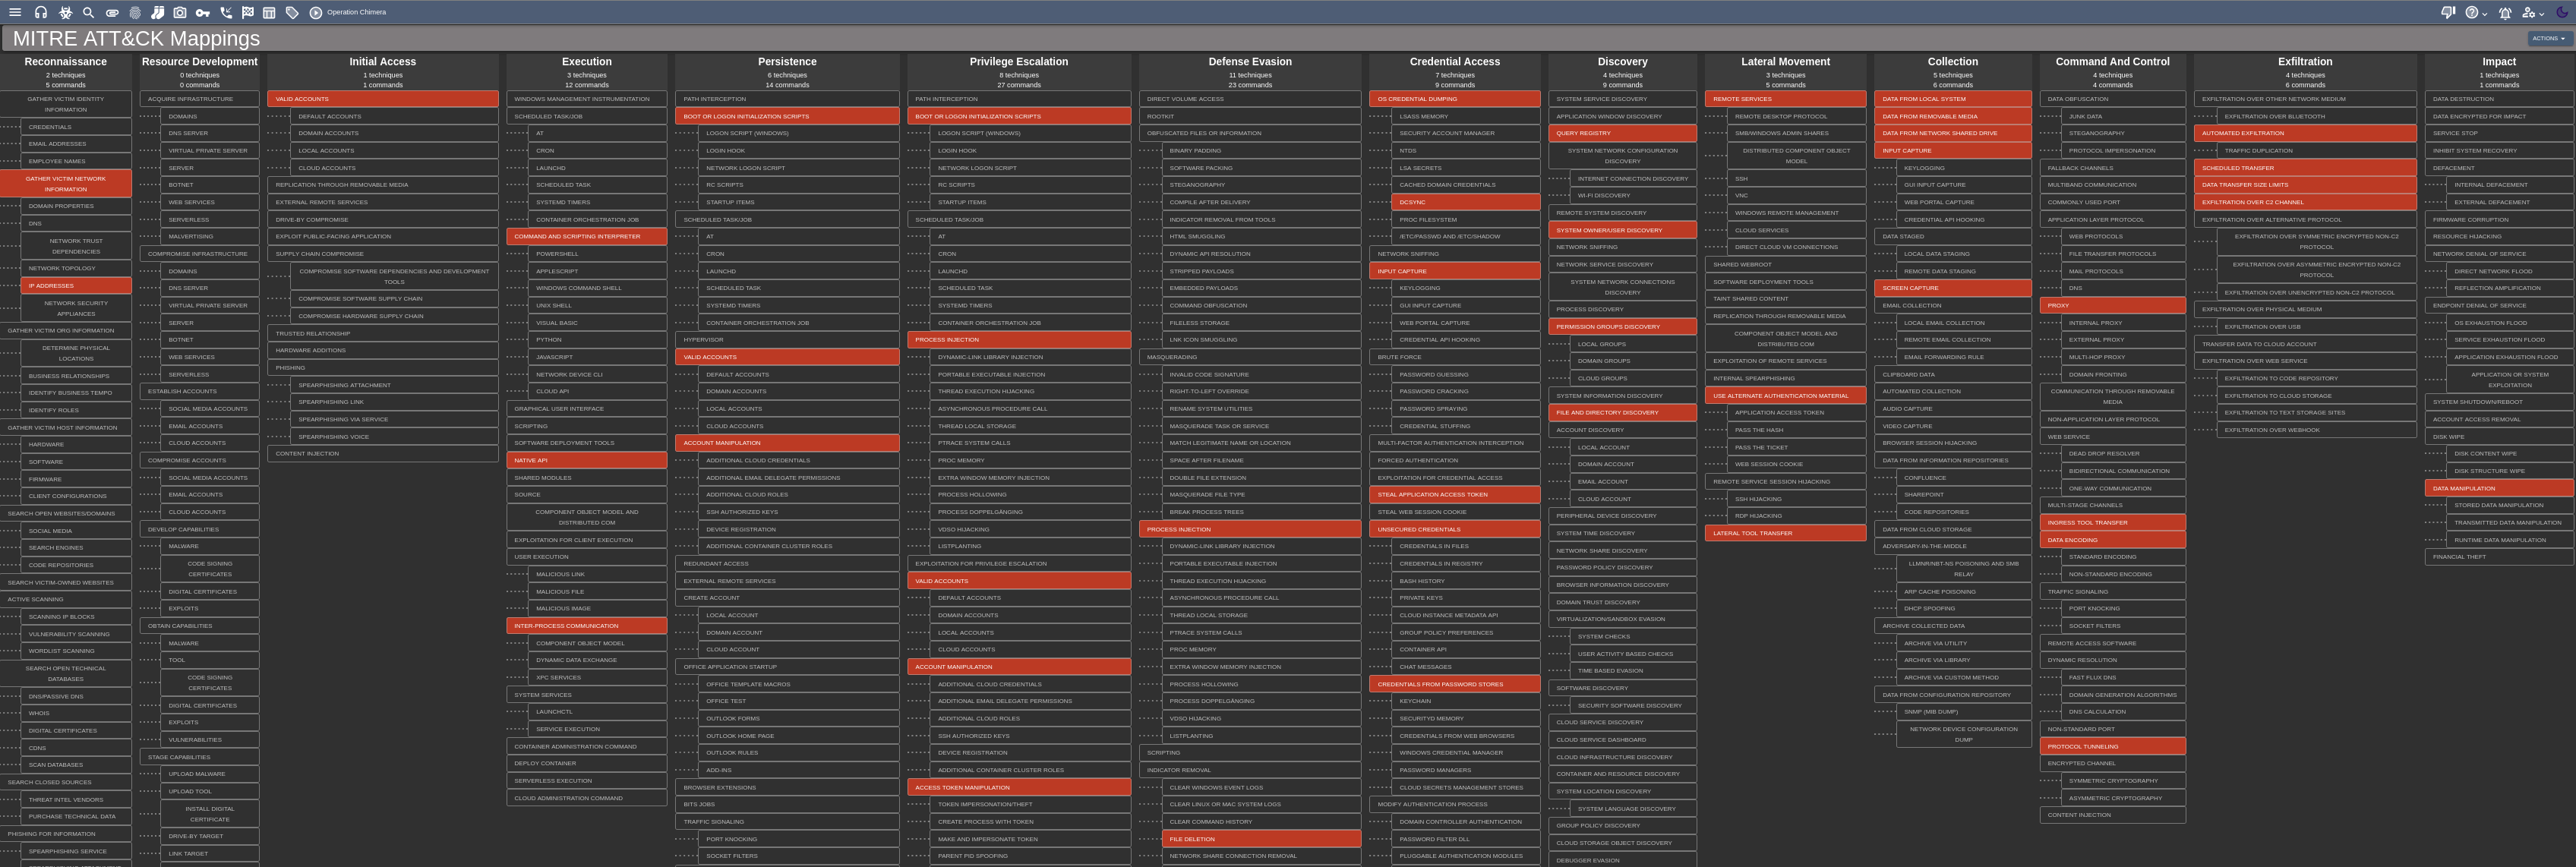Open payloads via biohazard icon

click(65, 12)
